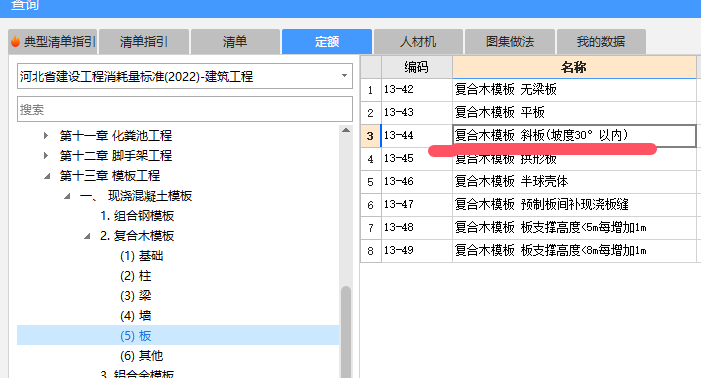
Task: Select (3) 梁 tree item
Action: click(135, 296)
